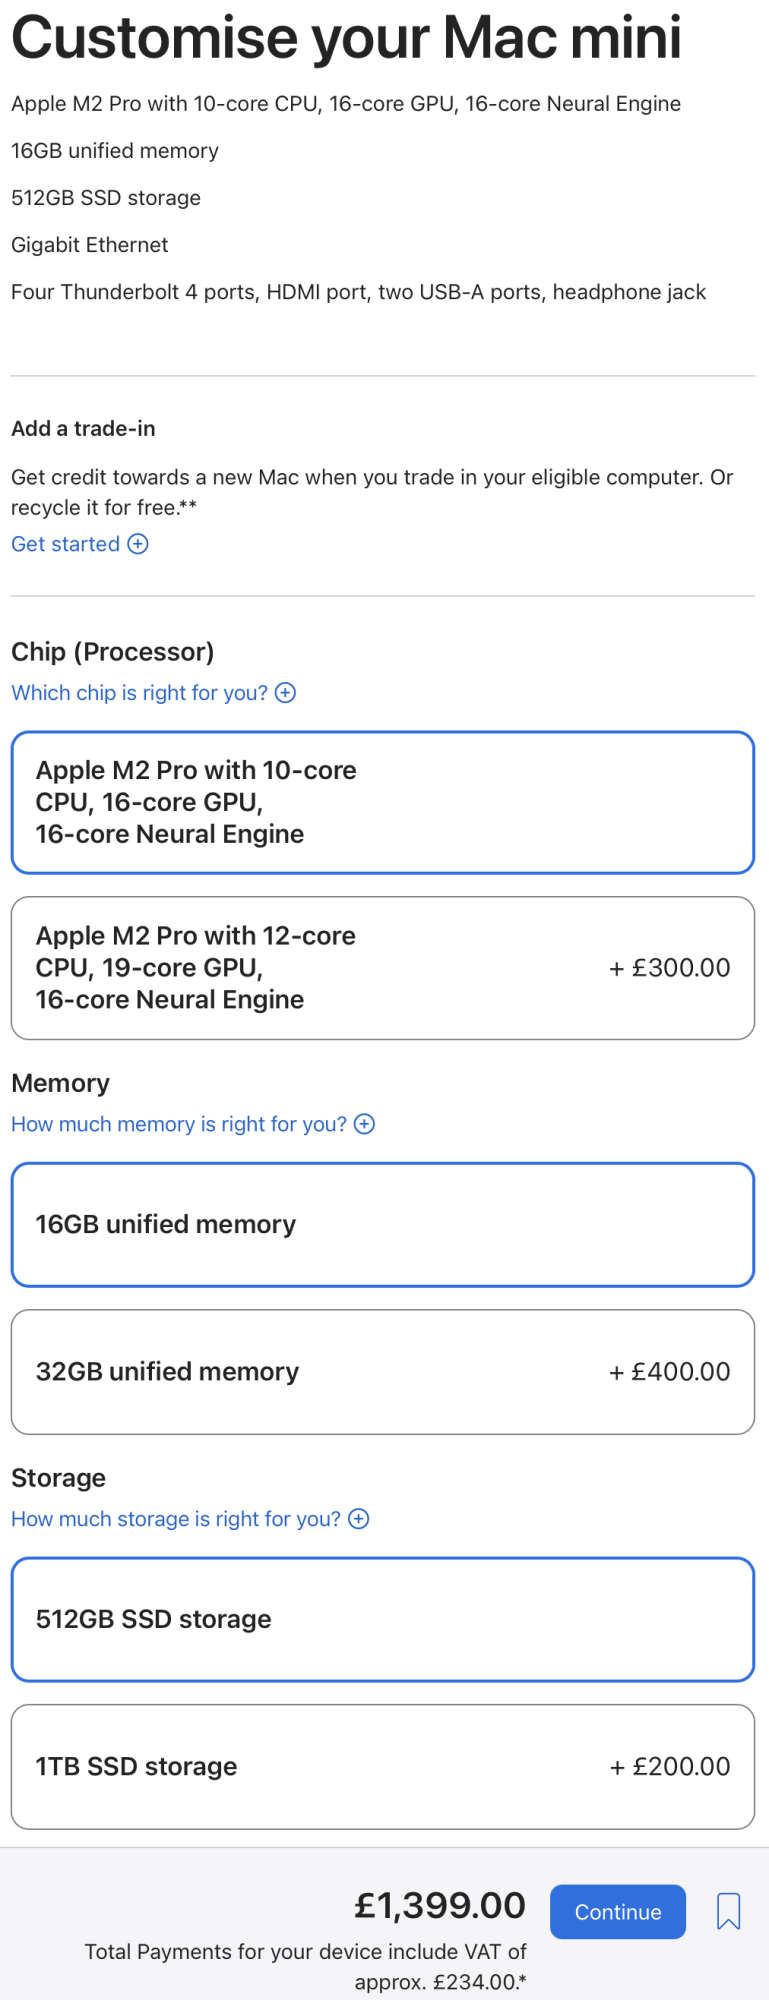Choose the 1TB SSD storage option
The width and height of the screenshot is (769, 2000).
383,1767
